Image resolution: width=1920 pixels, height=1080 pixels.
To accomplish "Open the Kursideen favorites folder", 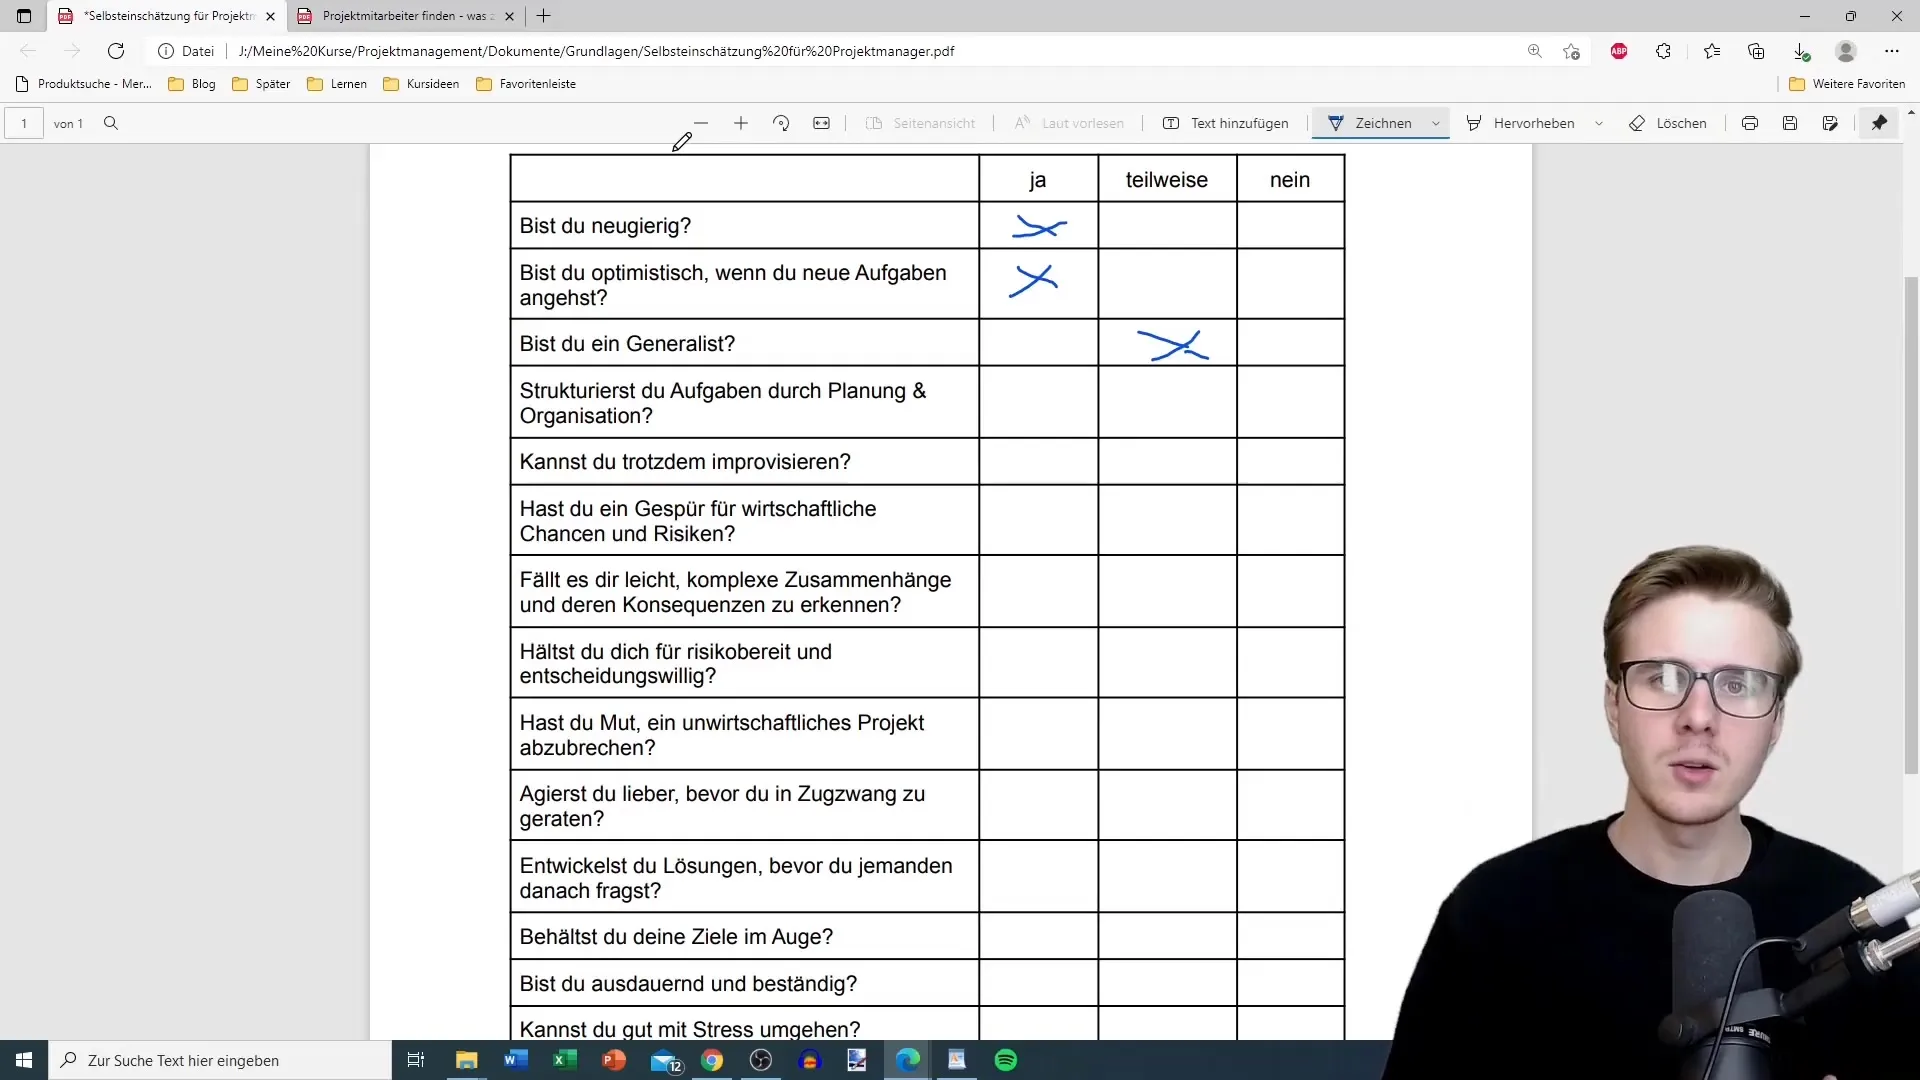I will (x=421, y=84).
